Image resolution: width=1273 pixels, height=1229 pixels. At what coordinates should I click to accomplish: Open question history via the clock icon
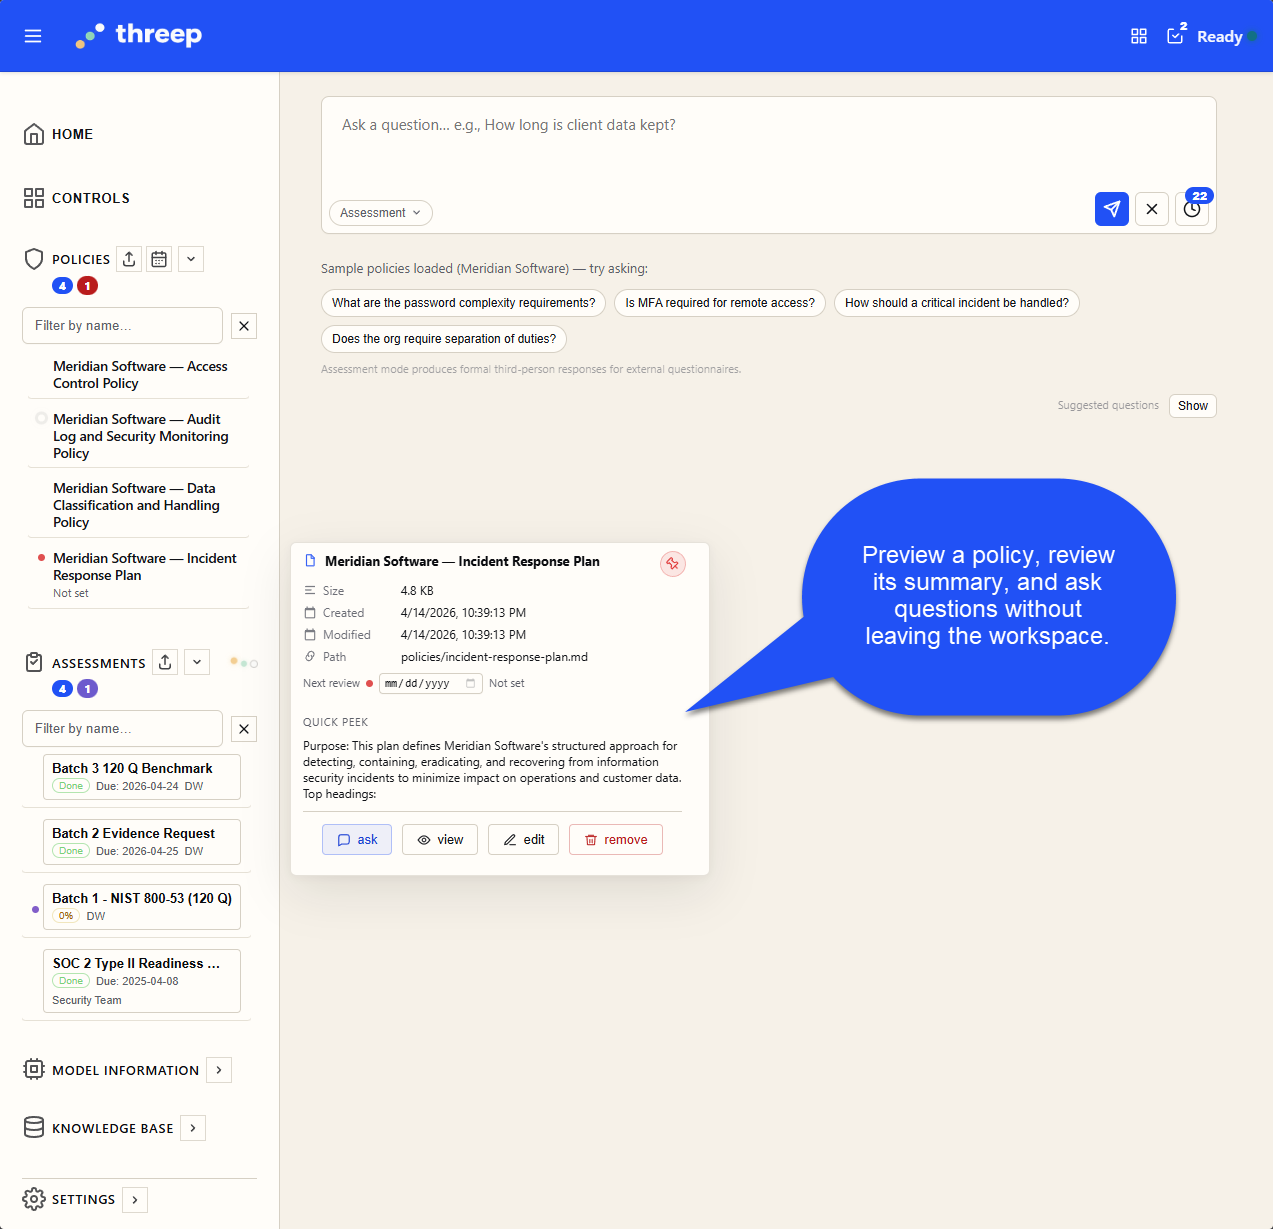pos(1191,210)
